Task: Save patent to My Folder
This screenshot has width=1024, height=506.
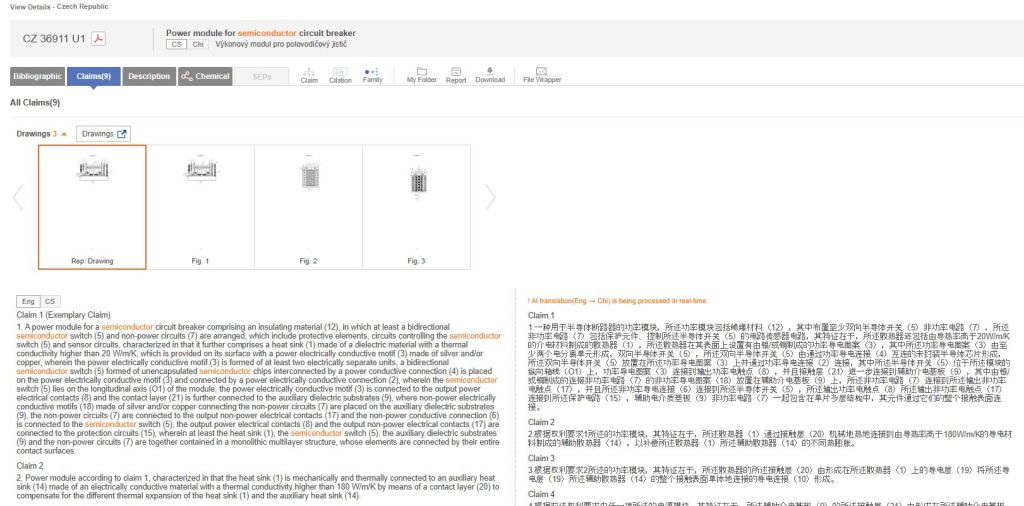Action: [421, 75]
